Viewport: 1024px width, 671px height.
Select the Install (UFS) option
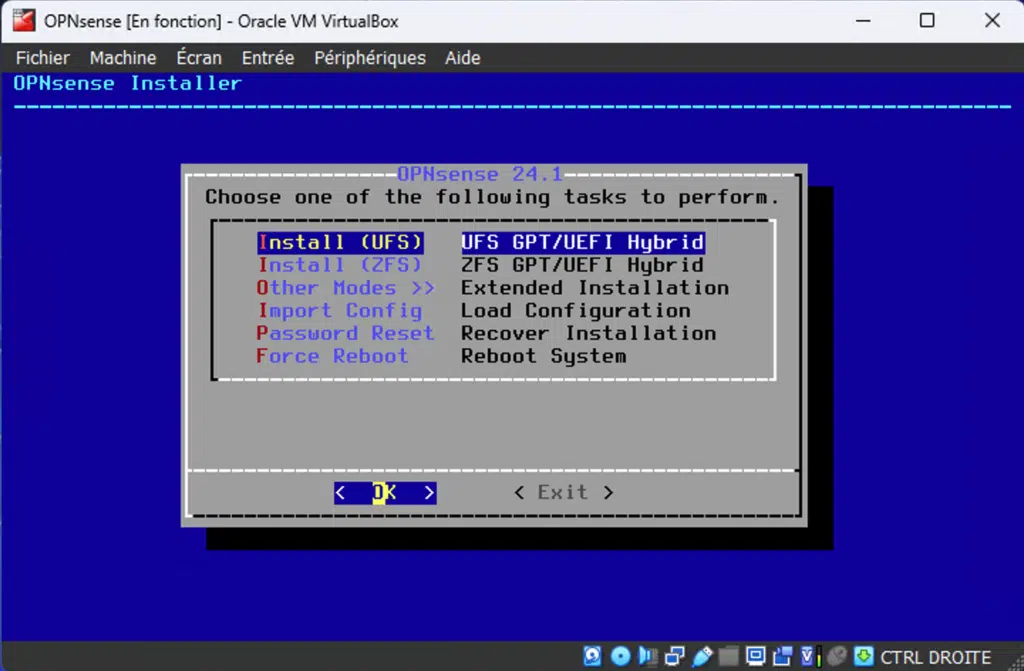point(340,242)
